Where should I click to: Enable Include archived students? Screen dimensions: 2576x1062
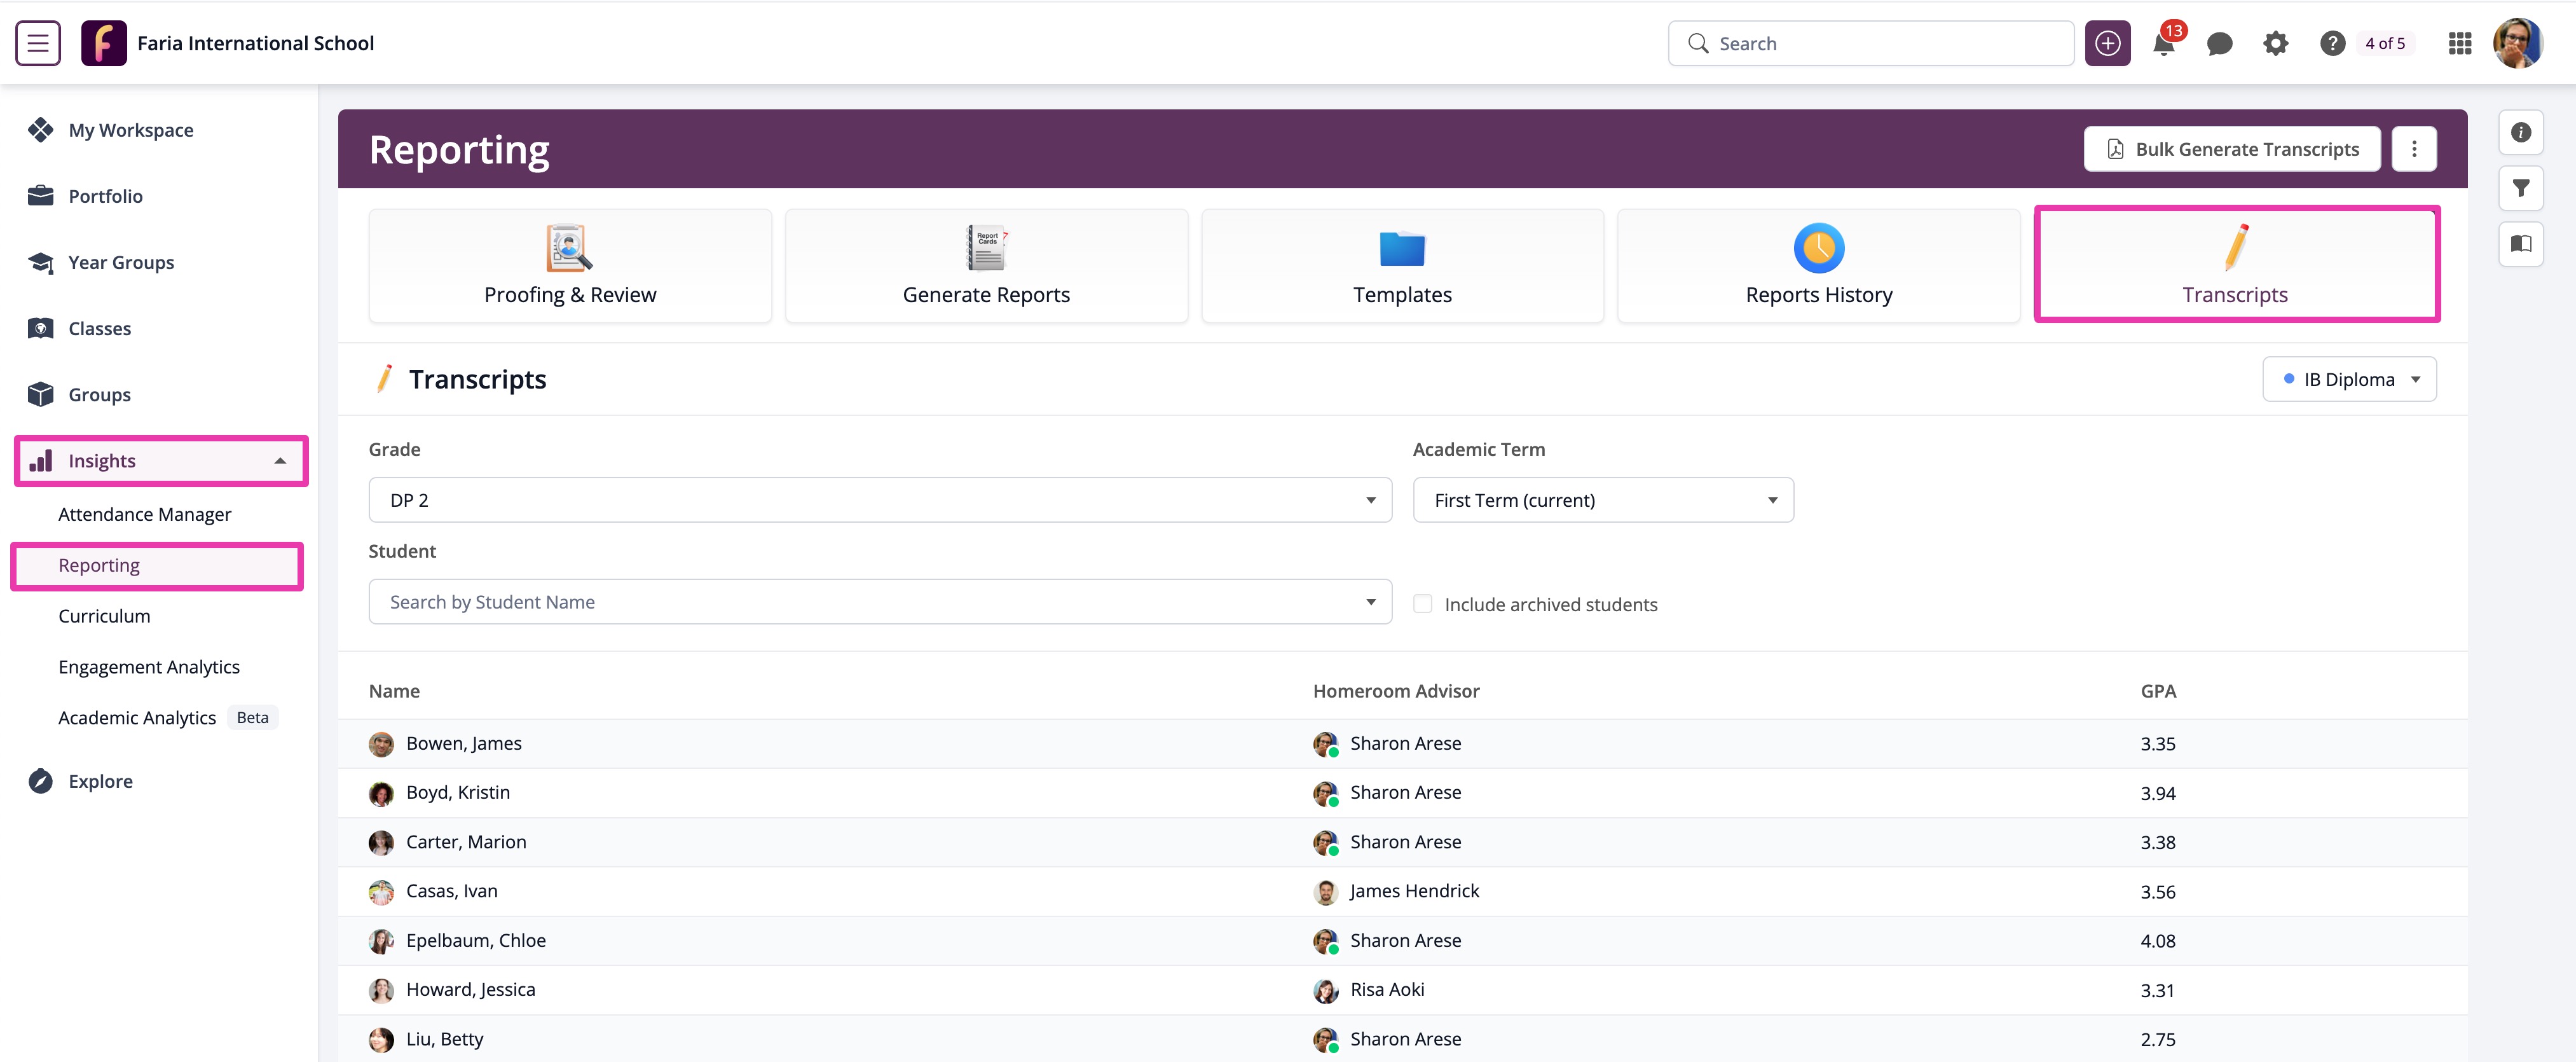click(x=1423, y=603)
